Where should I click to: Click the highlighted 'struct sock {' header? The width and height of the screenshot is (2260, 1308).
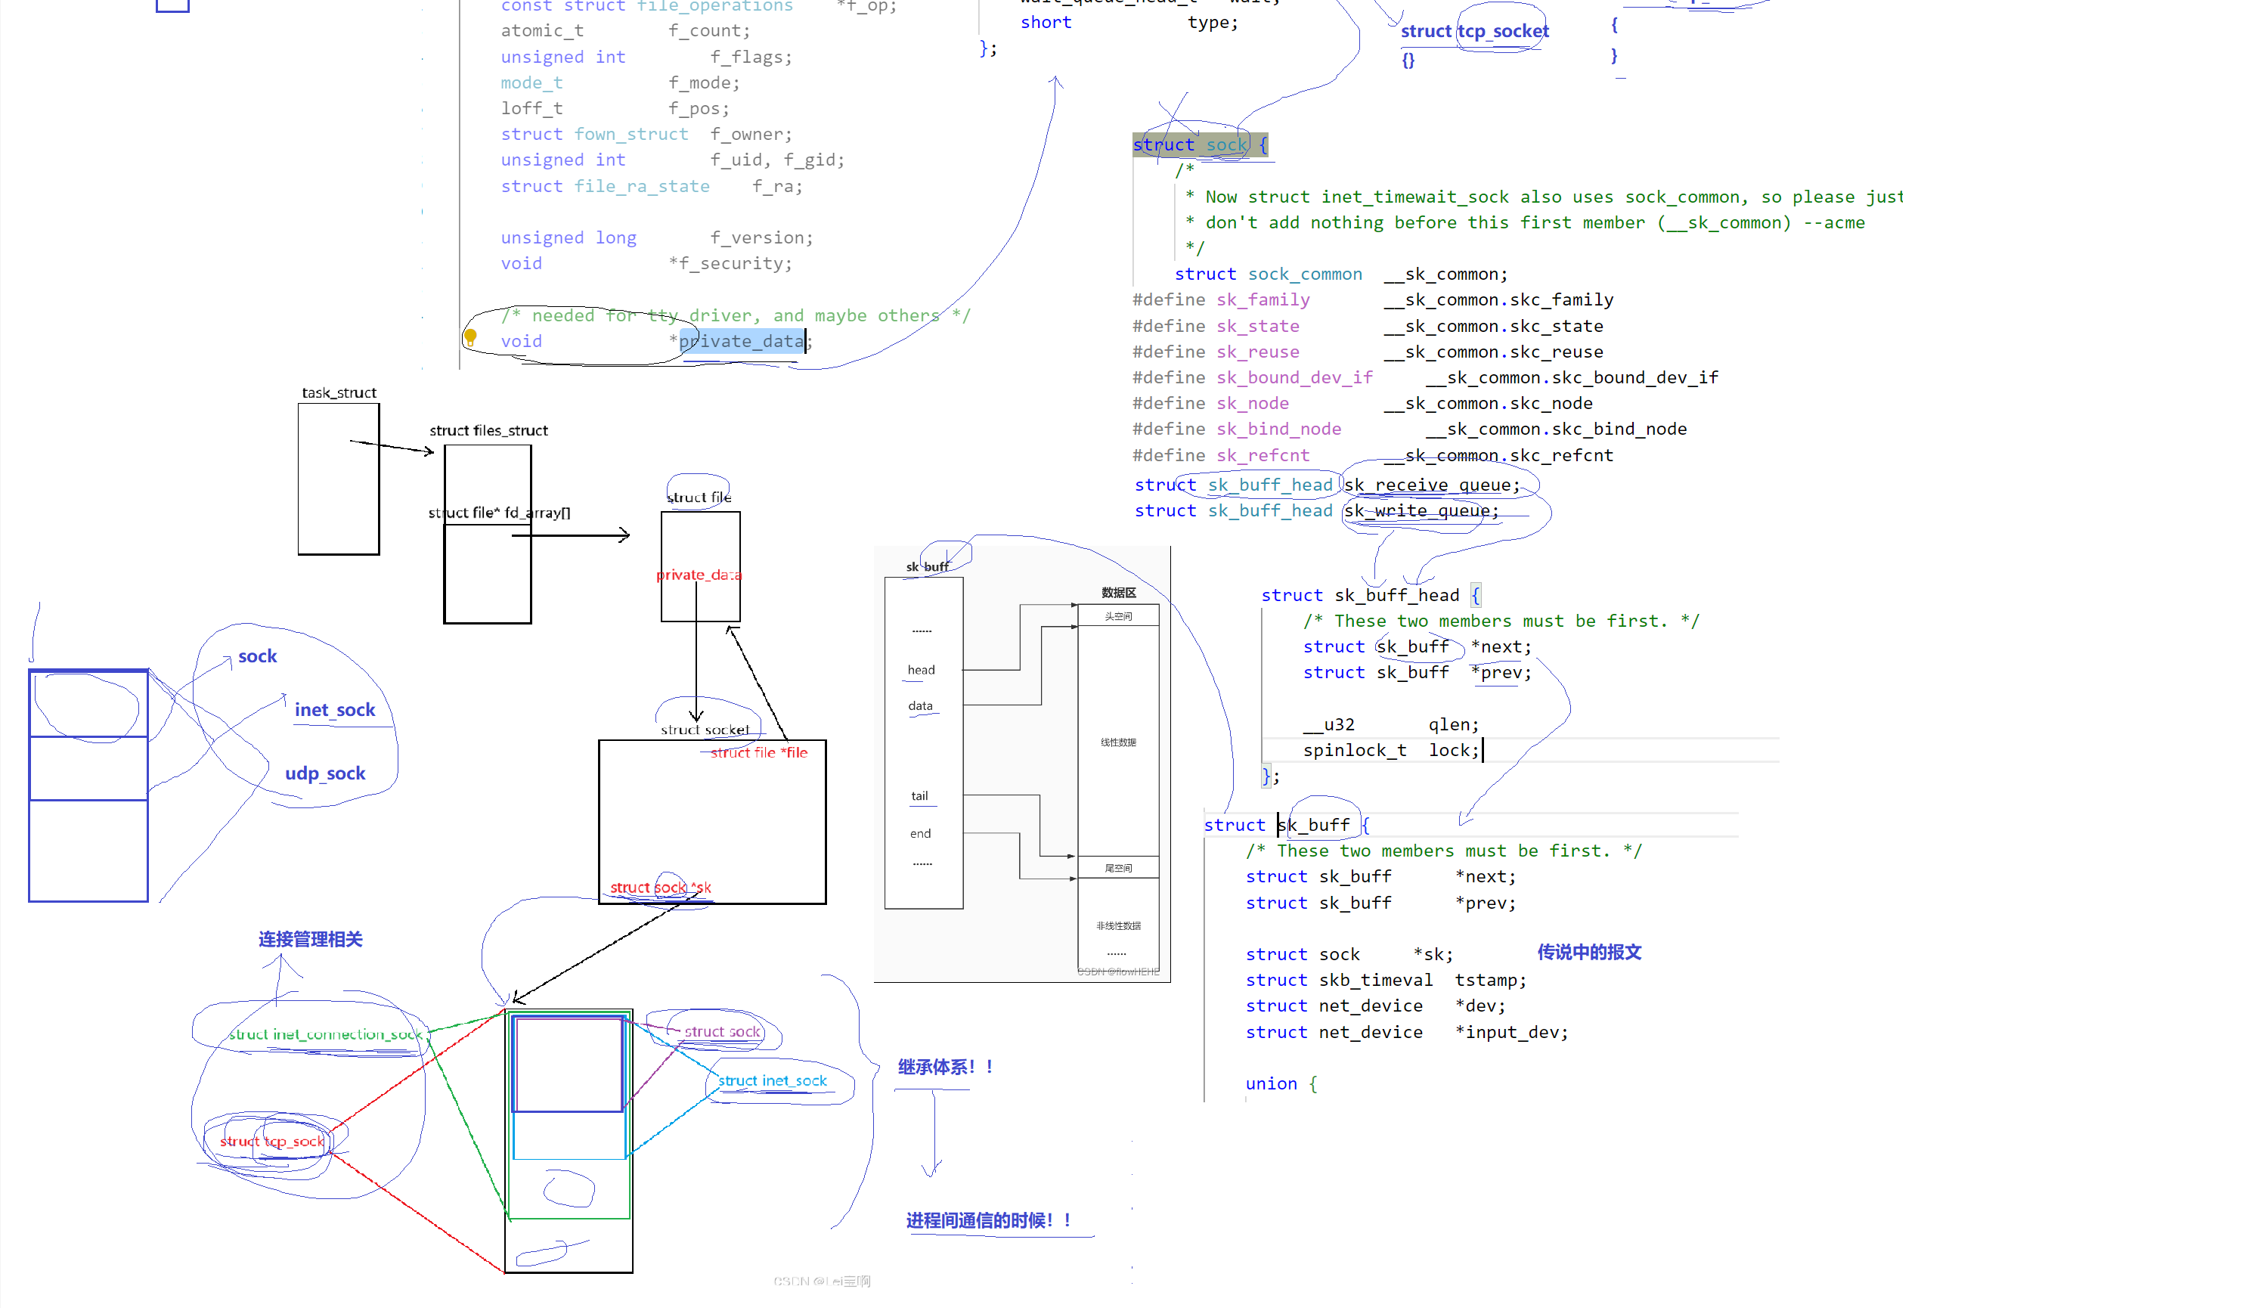click(x=1200, y=145)
